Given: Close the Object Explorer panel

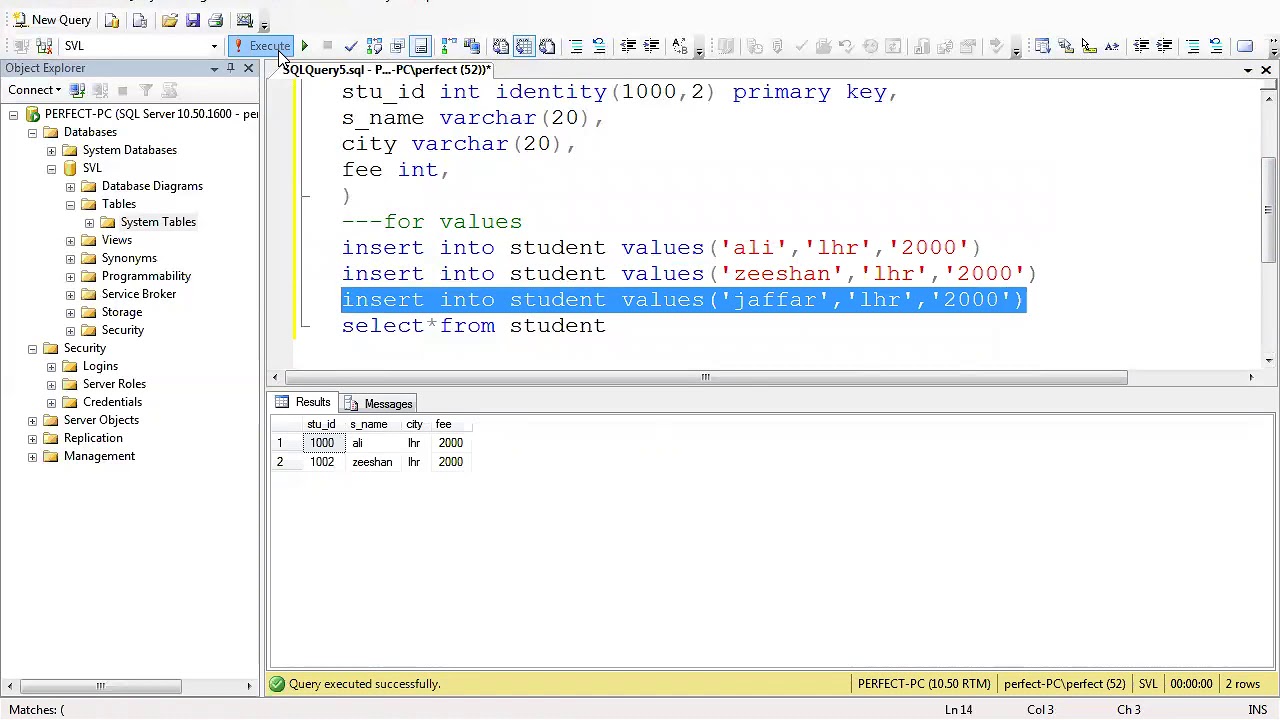Looking at the screenshot, I should click(249, 68).
